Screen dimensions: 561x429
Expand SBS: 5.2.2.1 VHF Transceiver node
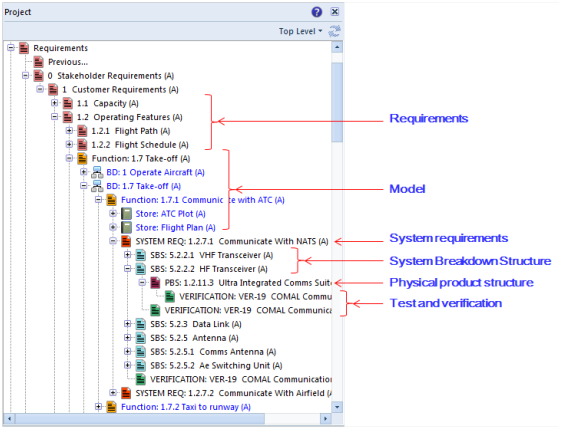point(127,255)
